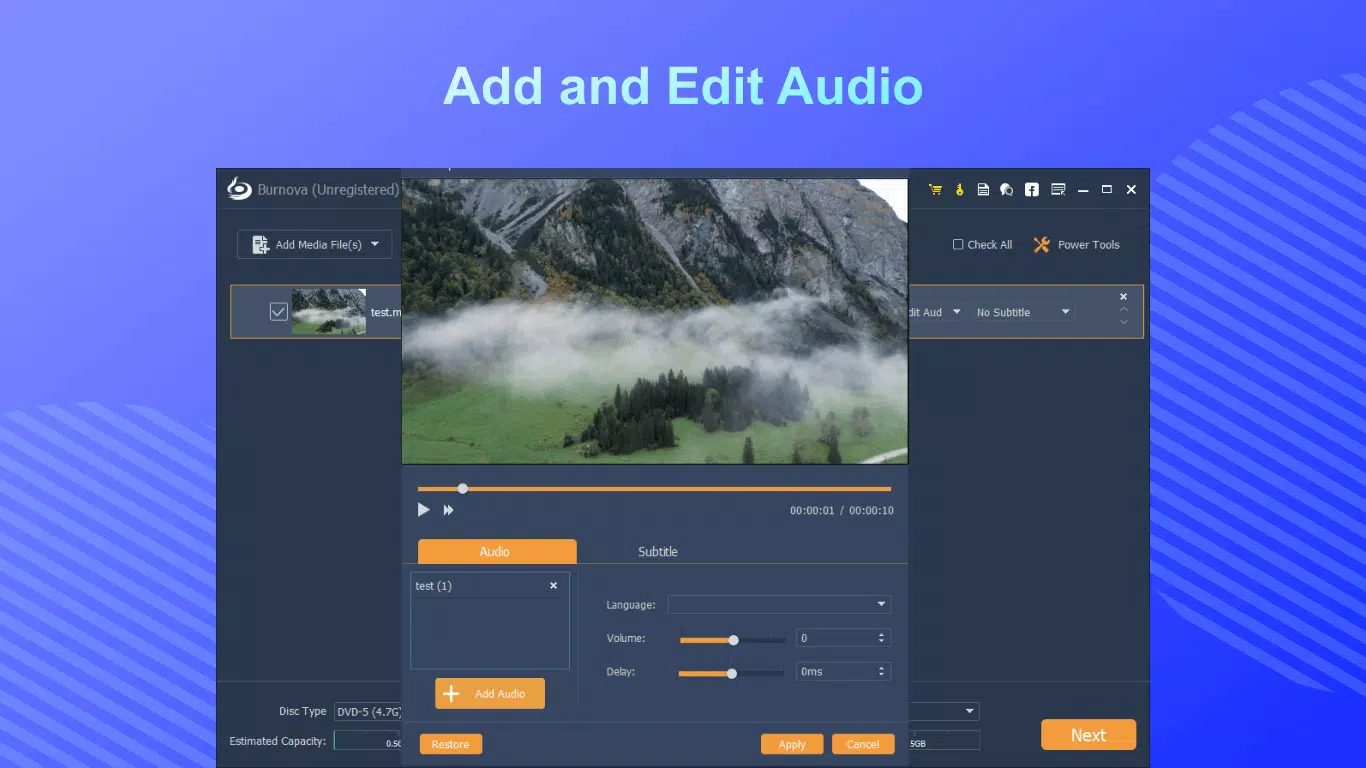Screen dimensions: 1366x768
Task: Click the fast forward button
Action: pos(449,510)
